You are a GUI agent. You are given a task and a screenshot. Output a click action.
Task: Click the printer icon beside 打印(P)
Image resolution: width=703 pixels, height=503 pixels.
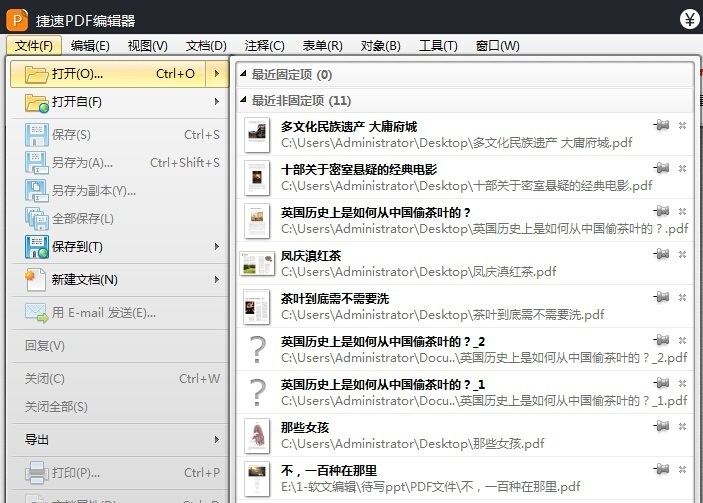click(x=37, y=473)
